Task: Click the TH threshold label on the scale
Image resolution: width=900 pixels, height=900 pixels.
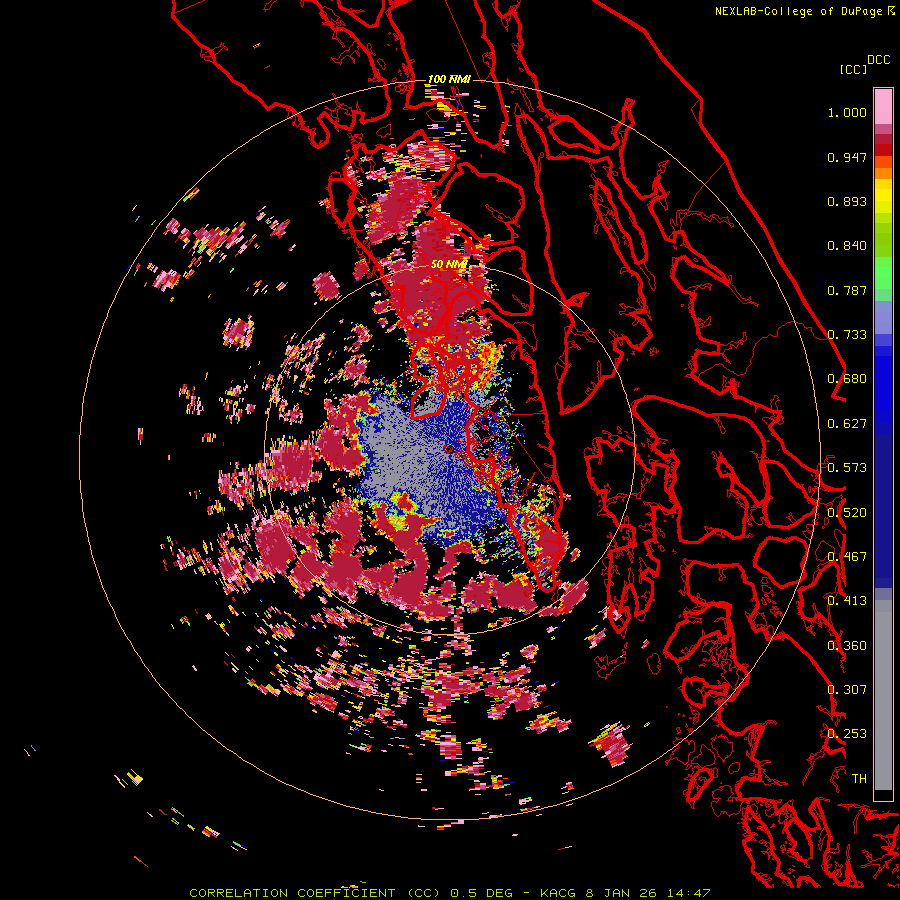Action: click(859, 779)
